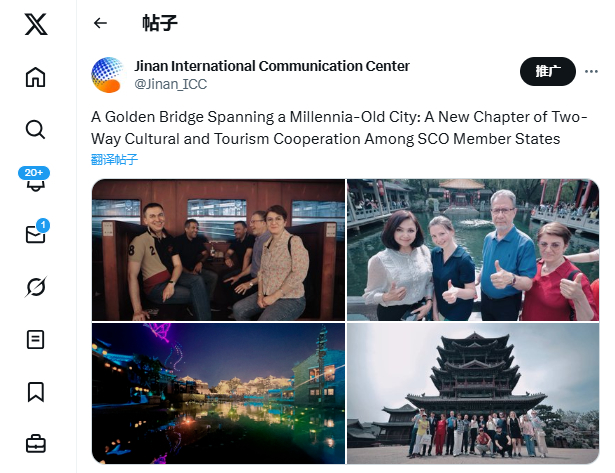Go back with the left arrow
The width and height of the screenshot is (615, 473).
(100, 23)
